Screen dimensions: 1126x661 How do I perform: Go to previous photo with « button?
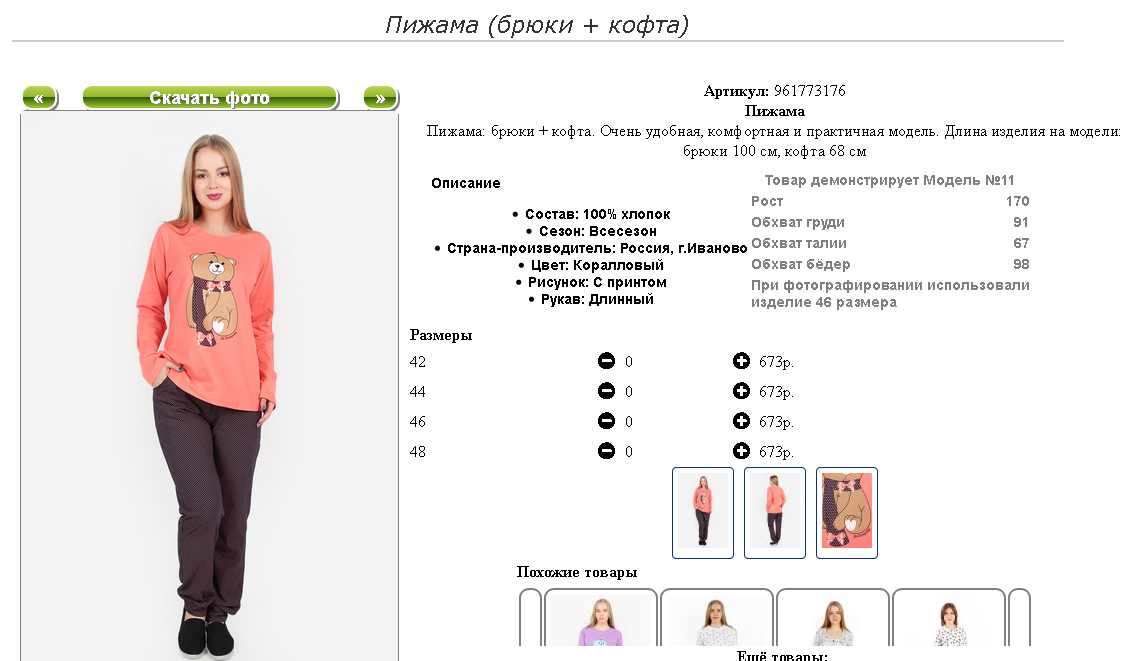point(39,98)
